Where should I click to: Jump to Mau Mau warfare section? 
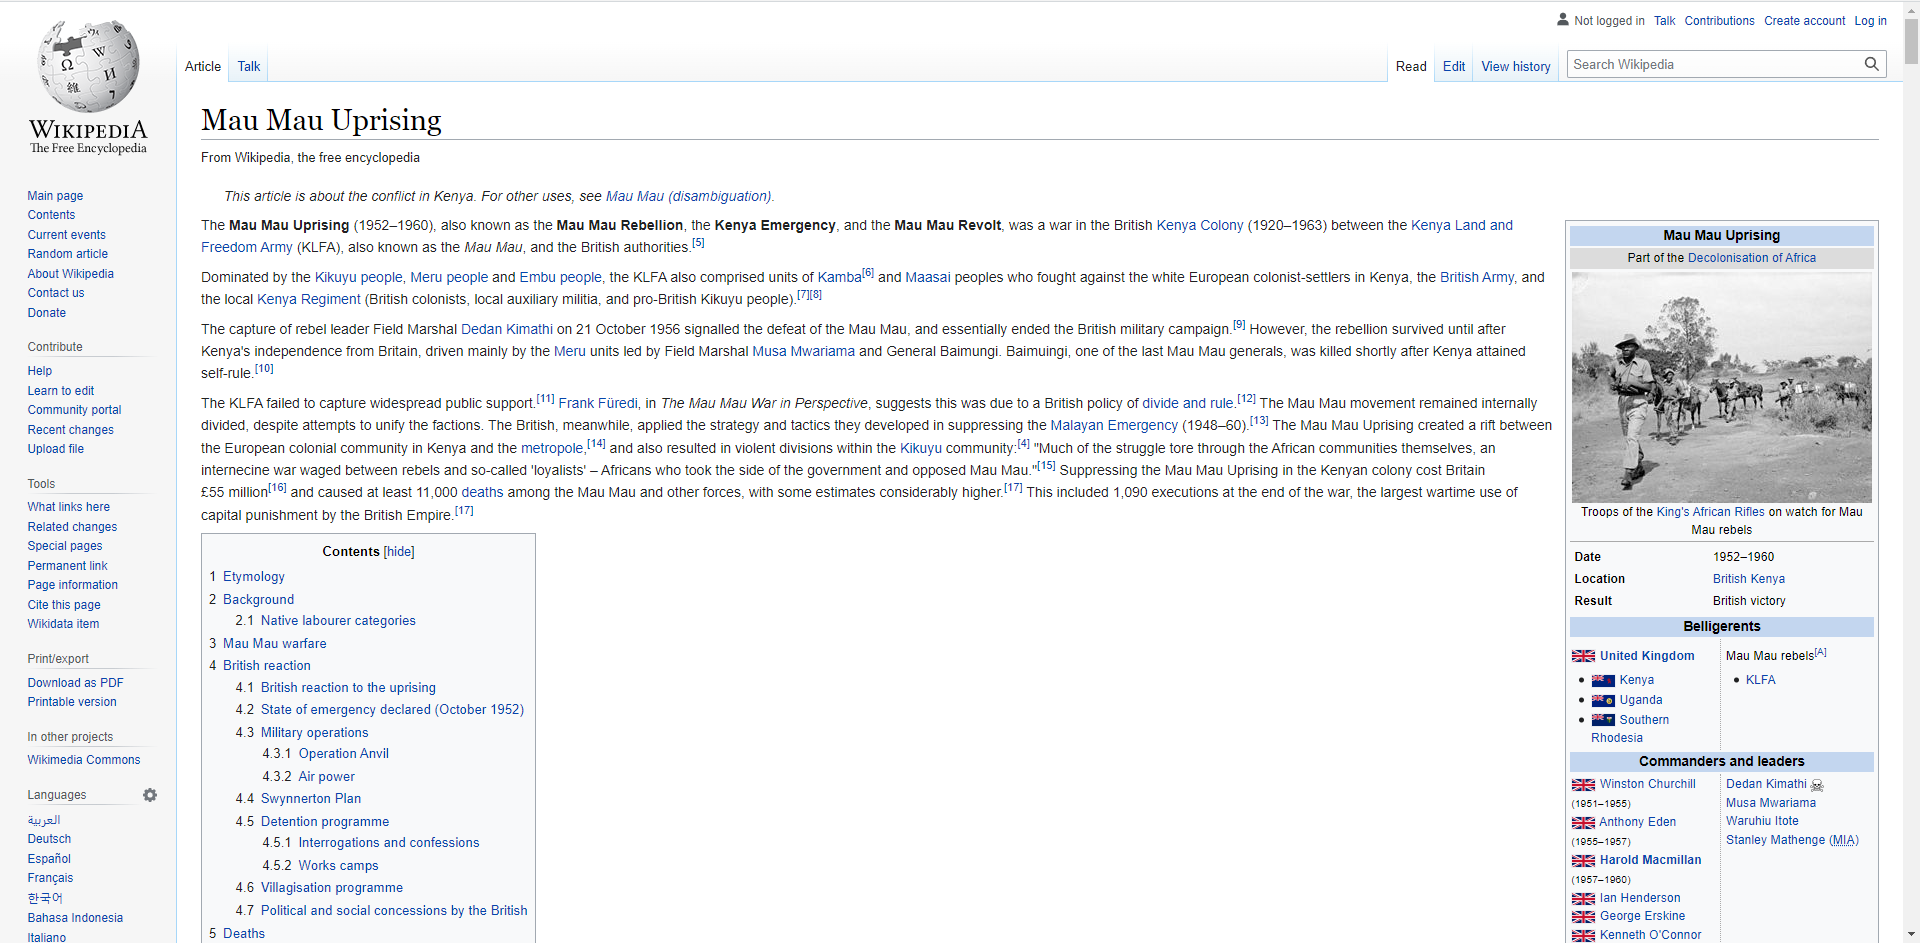(x=275, y=644)
